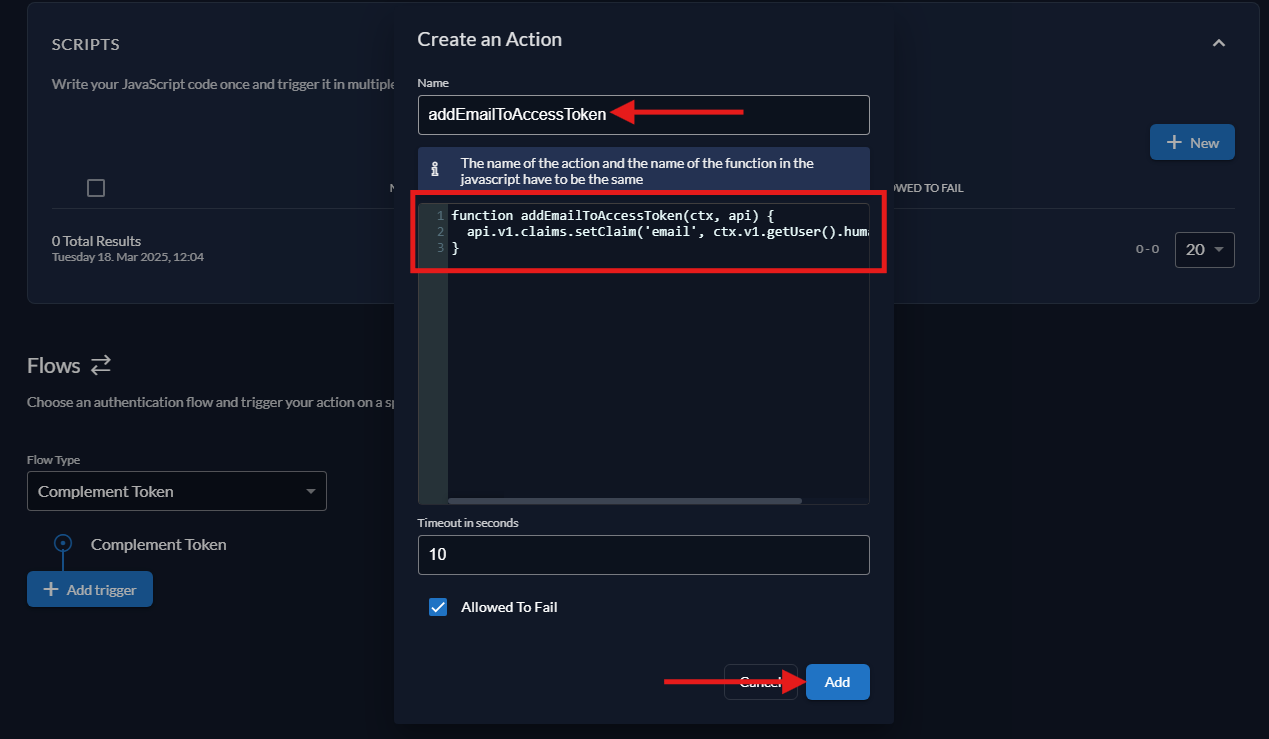
Task: Click line number 3 in the code editor
Action: point(439,247)
